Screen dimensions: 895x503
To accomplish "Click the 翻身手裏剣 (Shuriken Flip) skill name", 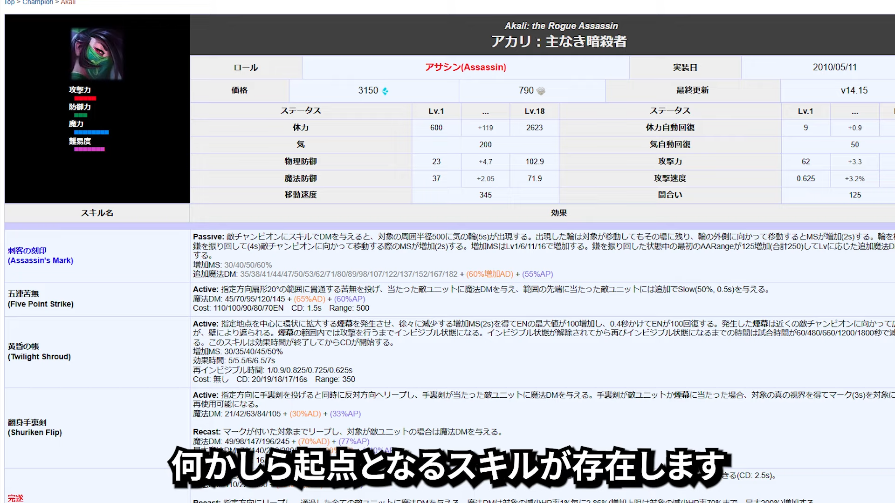I will 34,427.
